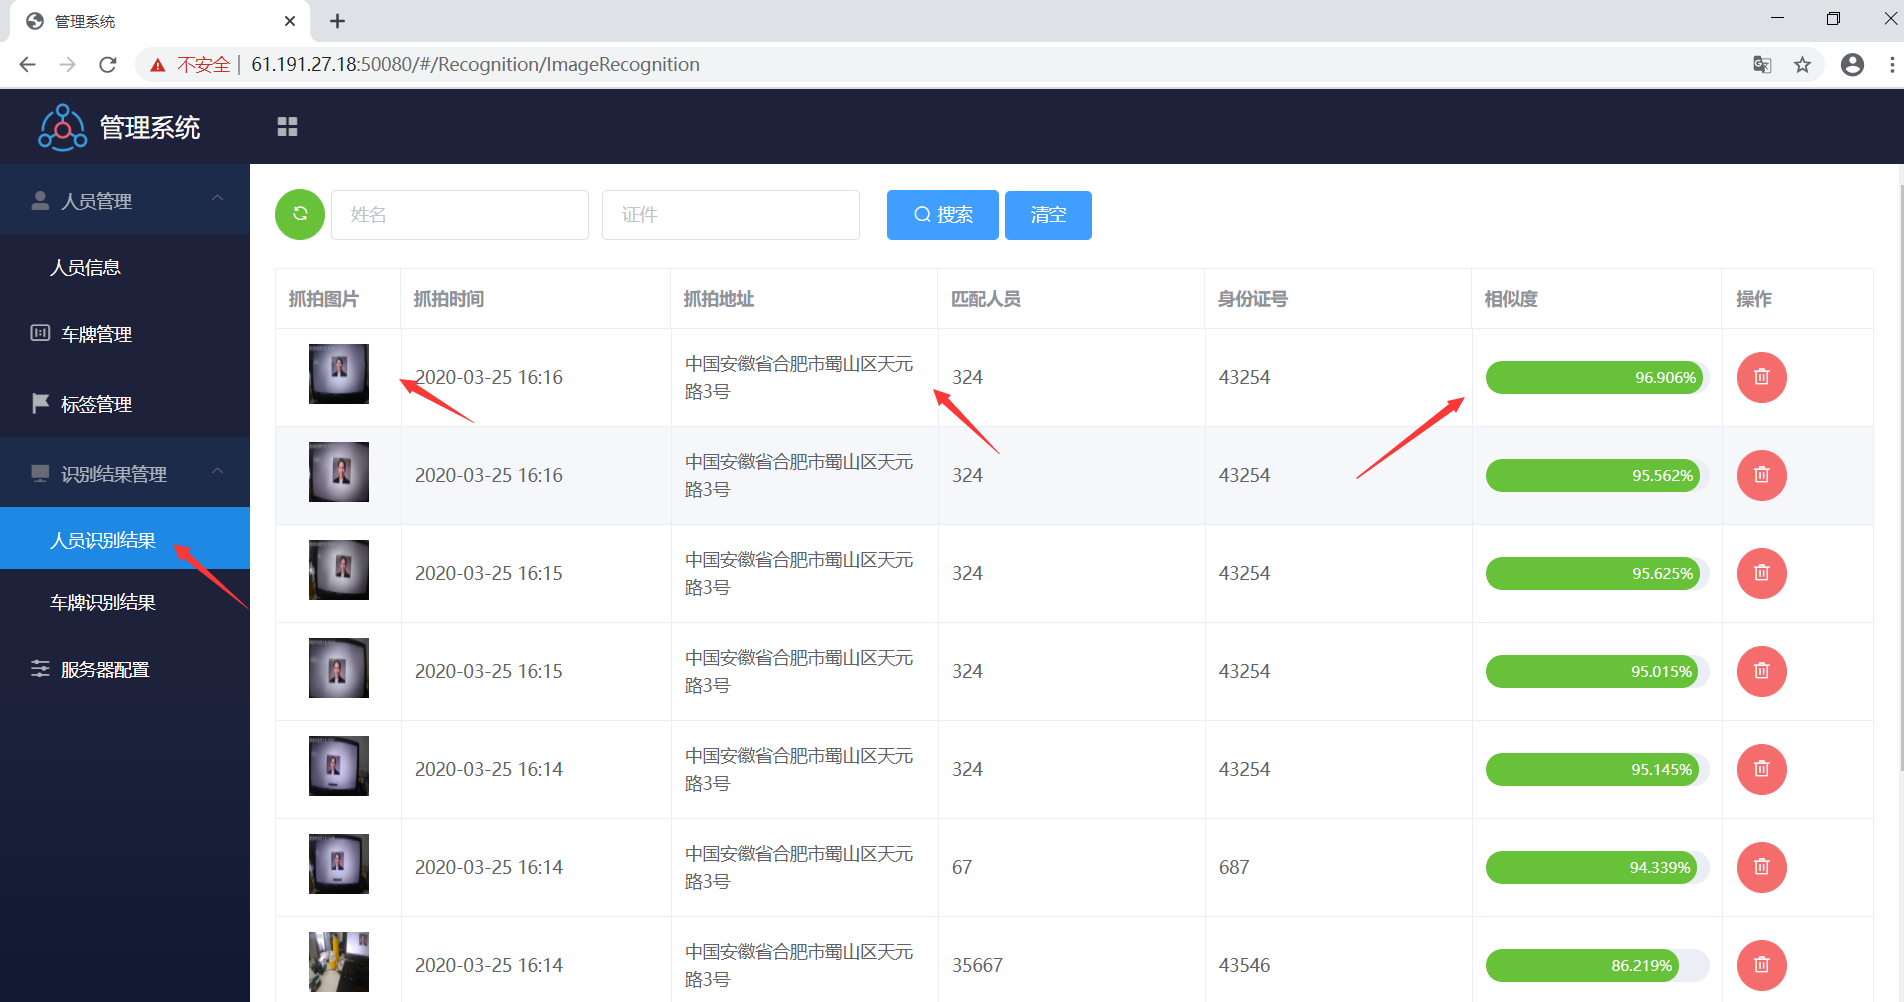Screen dimensions: 1904x1002
Task: Reload the page via browser refresh icon
Action: click(x=108, y=65)
